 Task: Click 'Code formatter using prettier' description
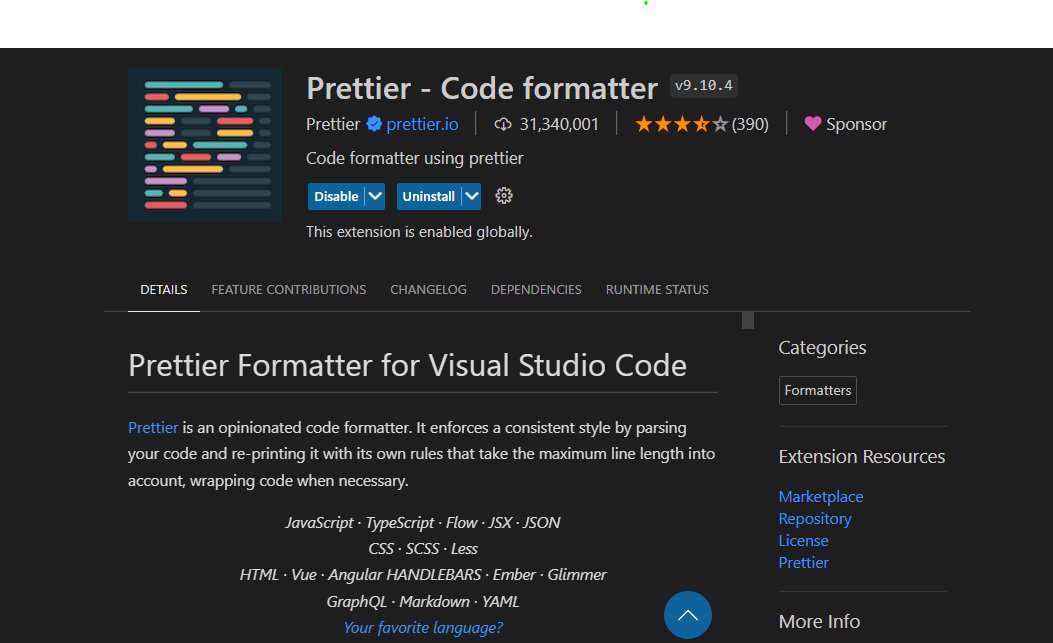click(414, 159)
